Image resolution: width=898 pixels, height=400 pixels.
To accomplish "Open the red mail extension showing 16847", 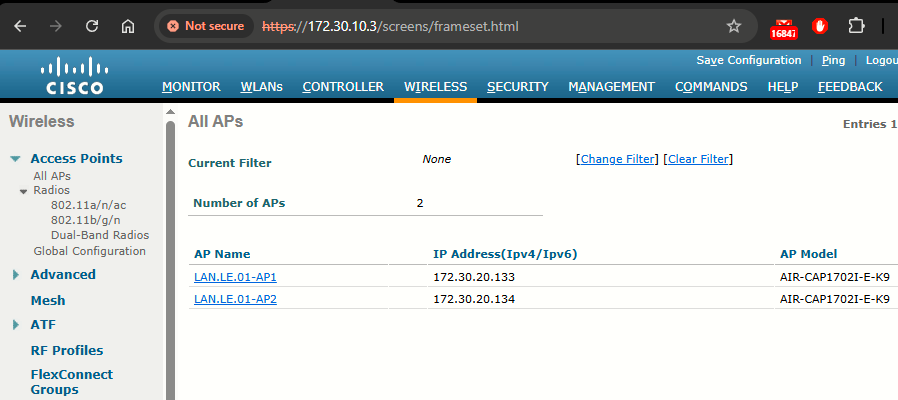I will 783,28.
